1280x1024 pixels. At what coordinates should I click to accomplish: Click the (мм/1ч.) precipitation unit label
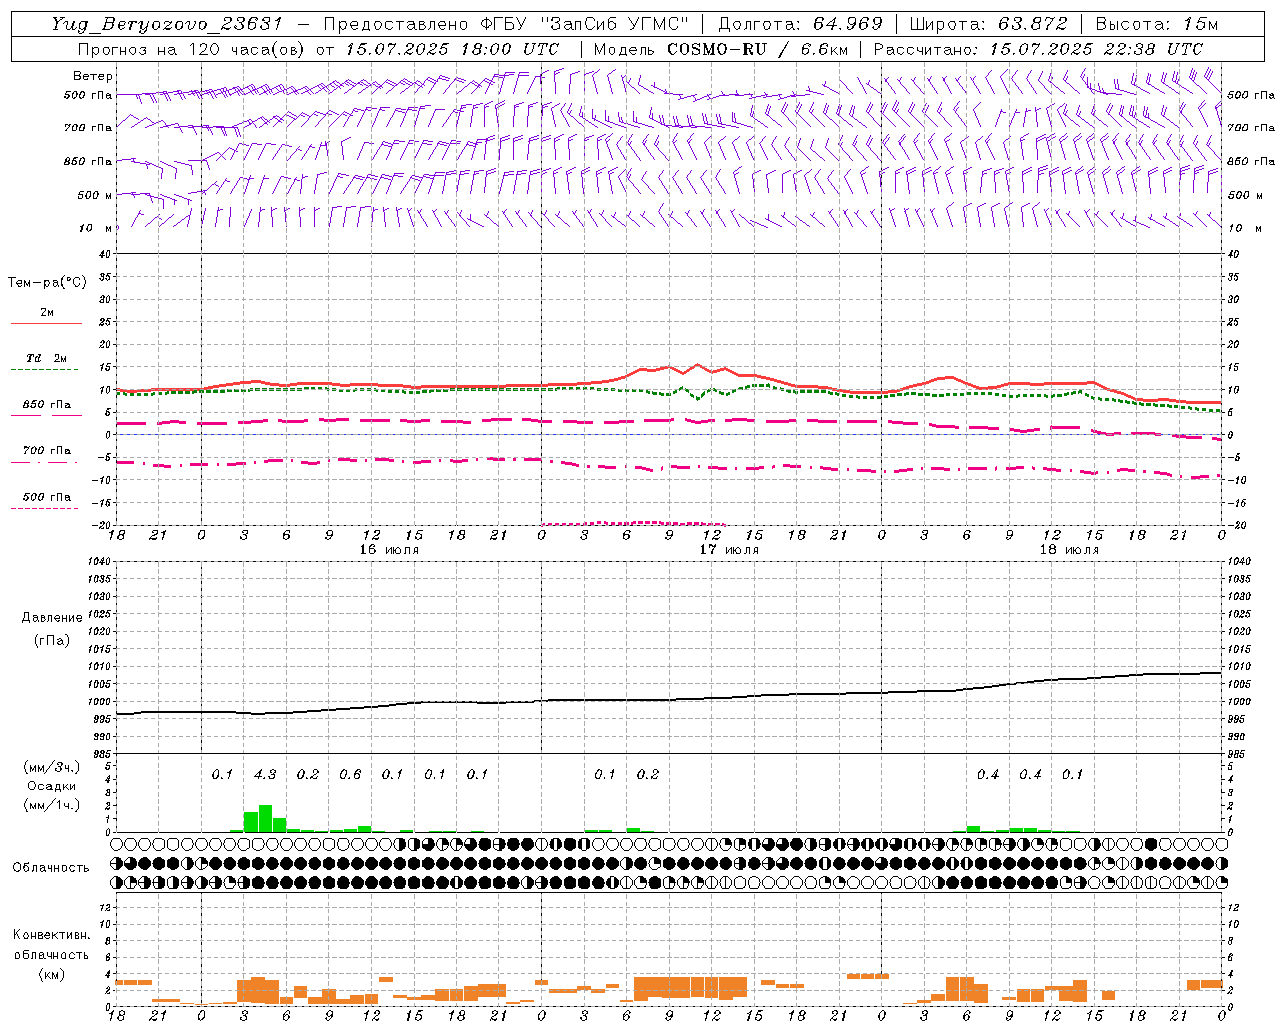(51, 805)
